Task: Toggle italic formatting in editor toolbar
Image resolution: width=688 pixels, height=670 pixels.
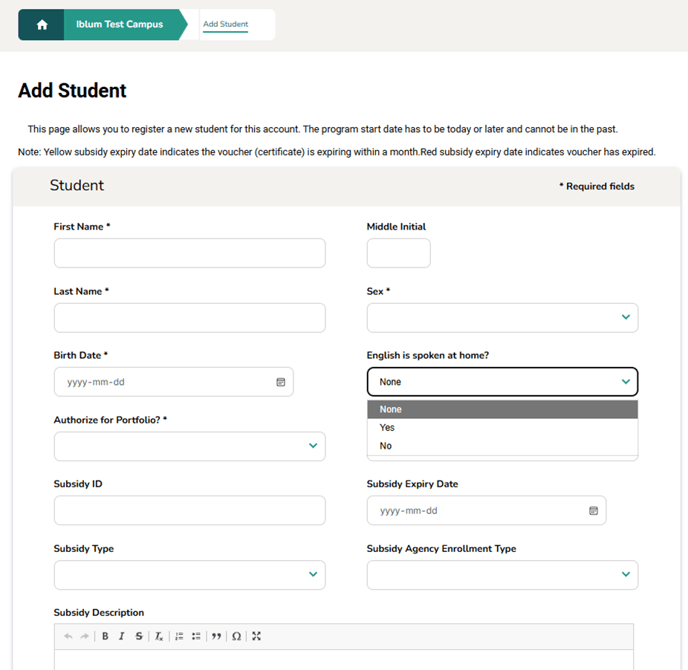Action: click(122, 636)
